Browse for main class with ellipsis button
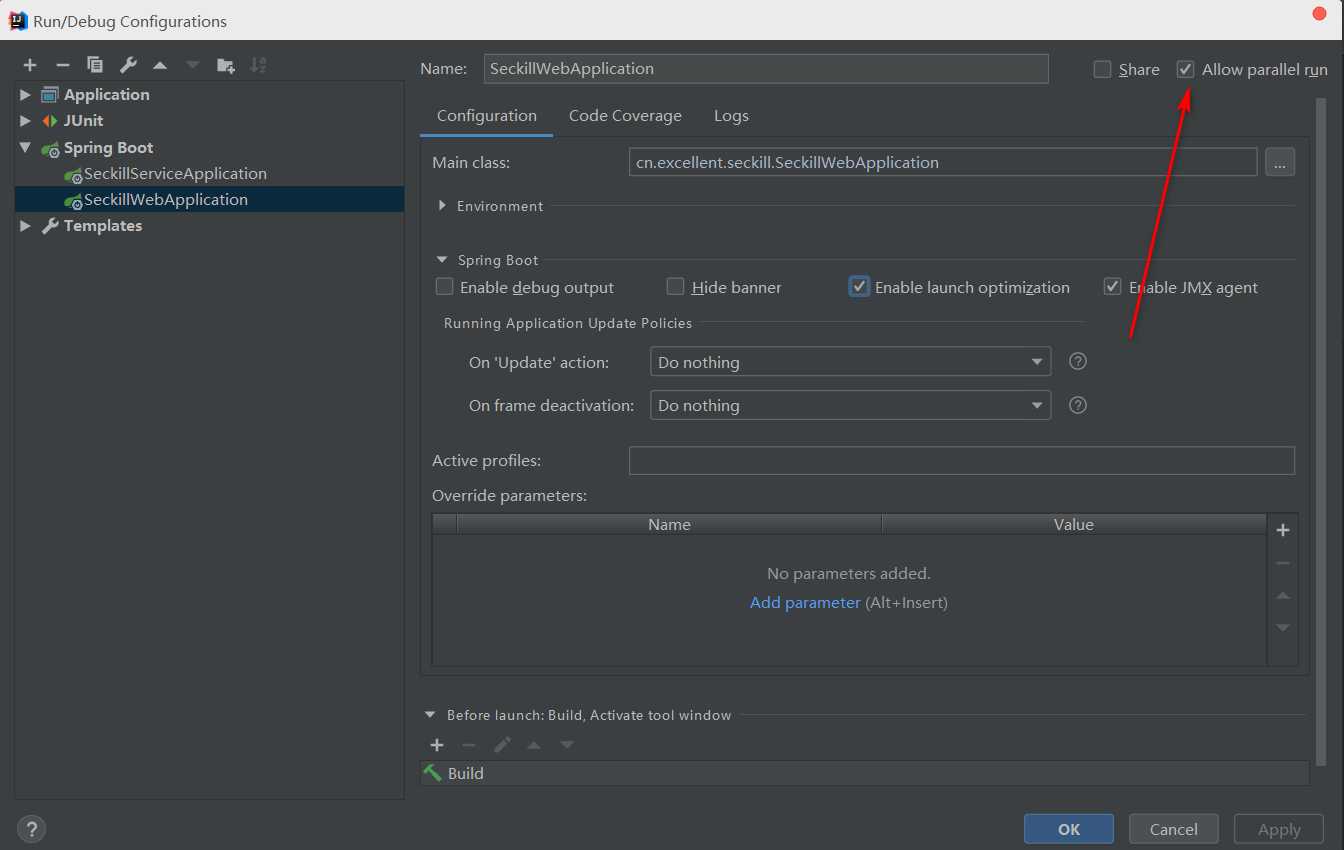This screenshot has width=1344, height=850. click(1280, 162)
